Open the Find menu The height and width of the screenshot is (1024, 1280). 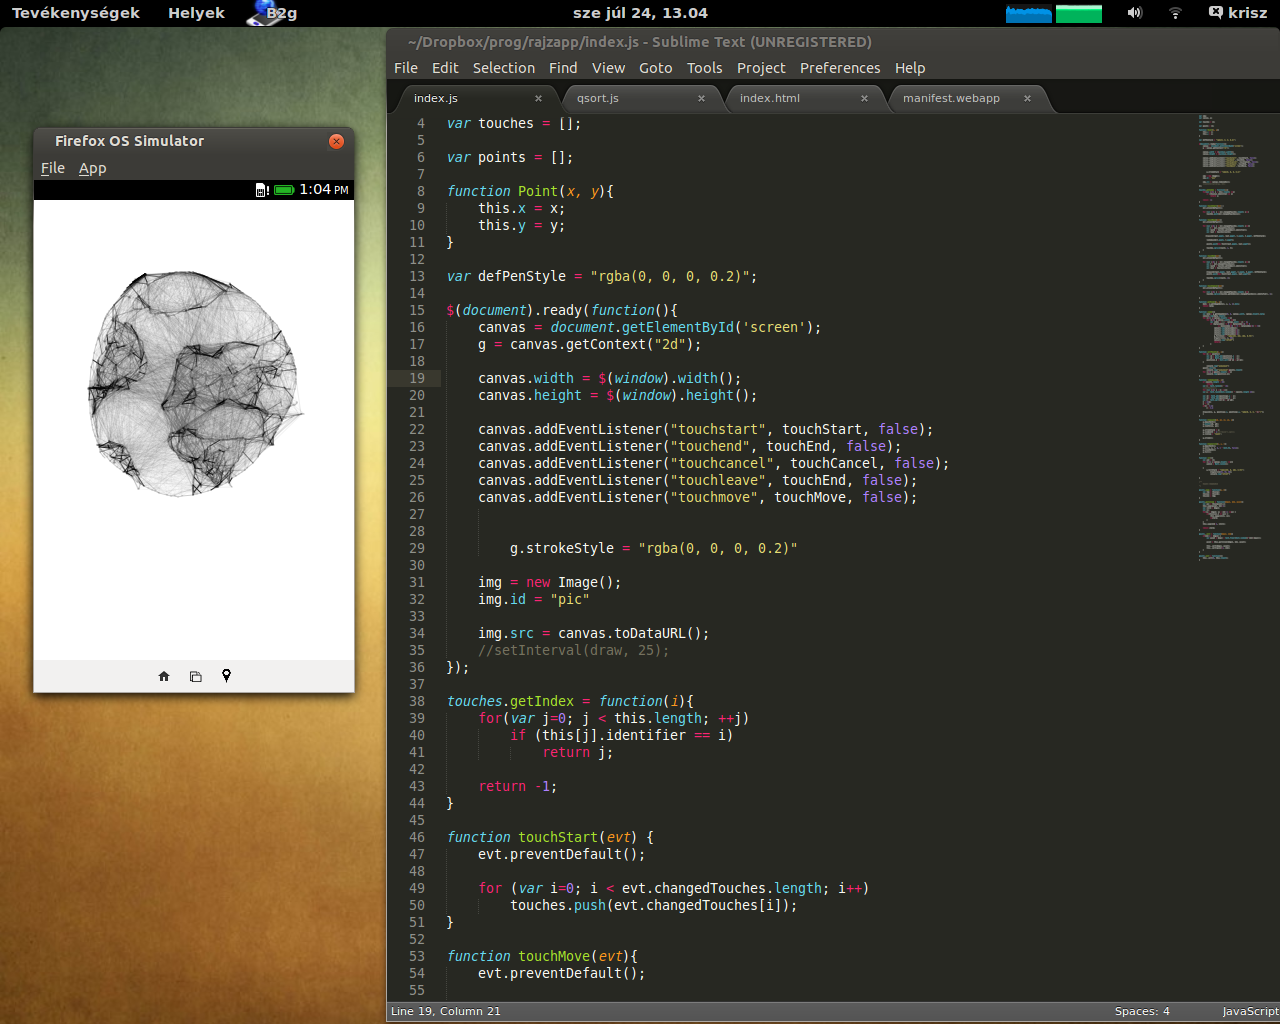pos(563,68)
